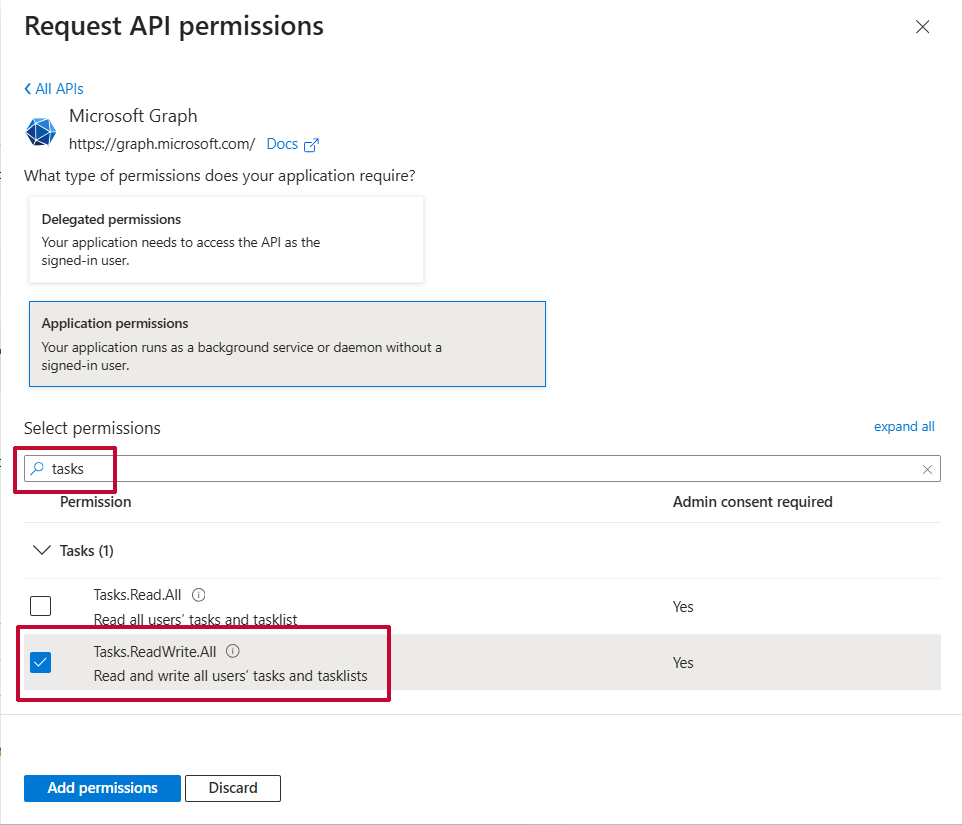Screen dimensions: 962x825
Task: Click the Discard button
Action: [x=232, y=788]
